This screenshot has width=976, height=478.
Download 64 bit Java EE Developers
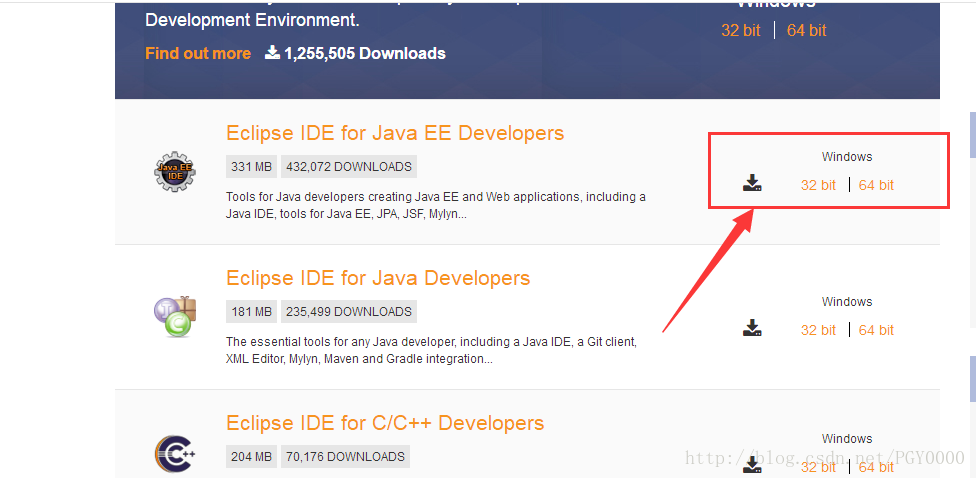coord(876,185)
